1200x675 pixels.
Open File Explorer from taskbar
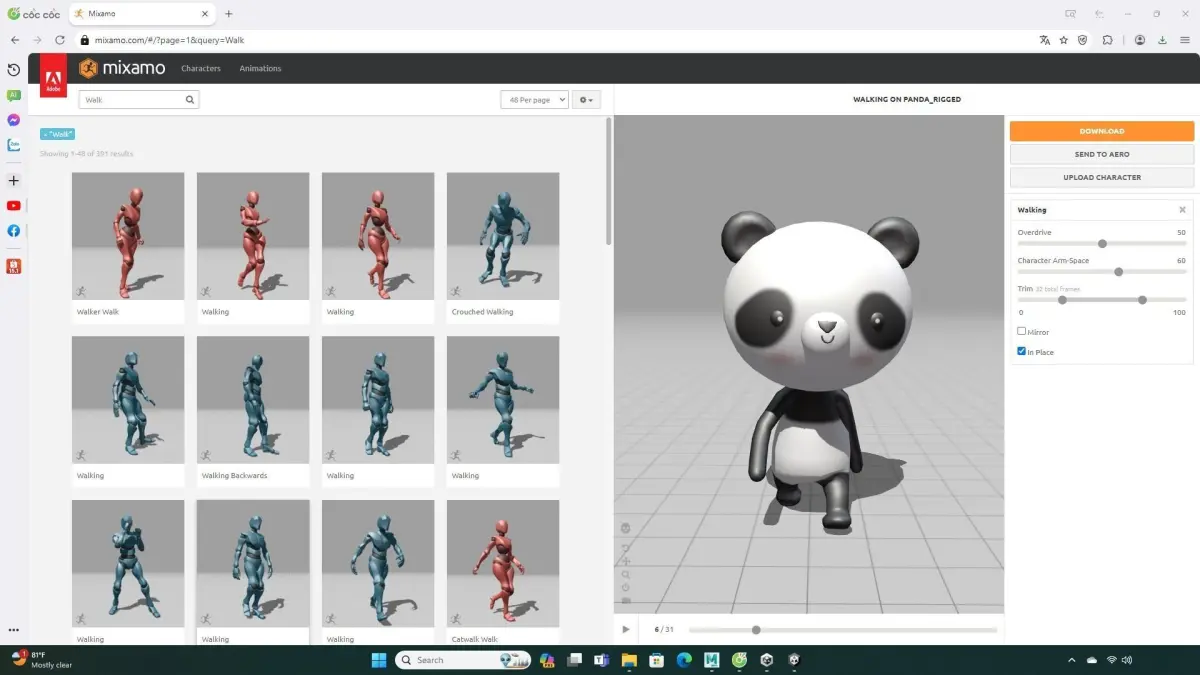629,660
